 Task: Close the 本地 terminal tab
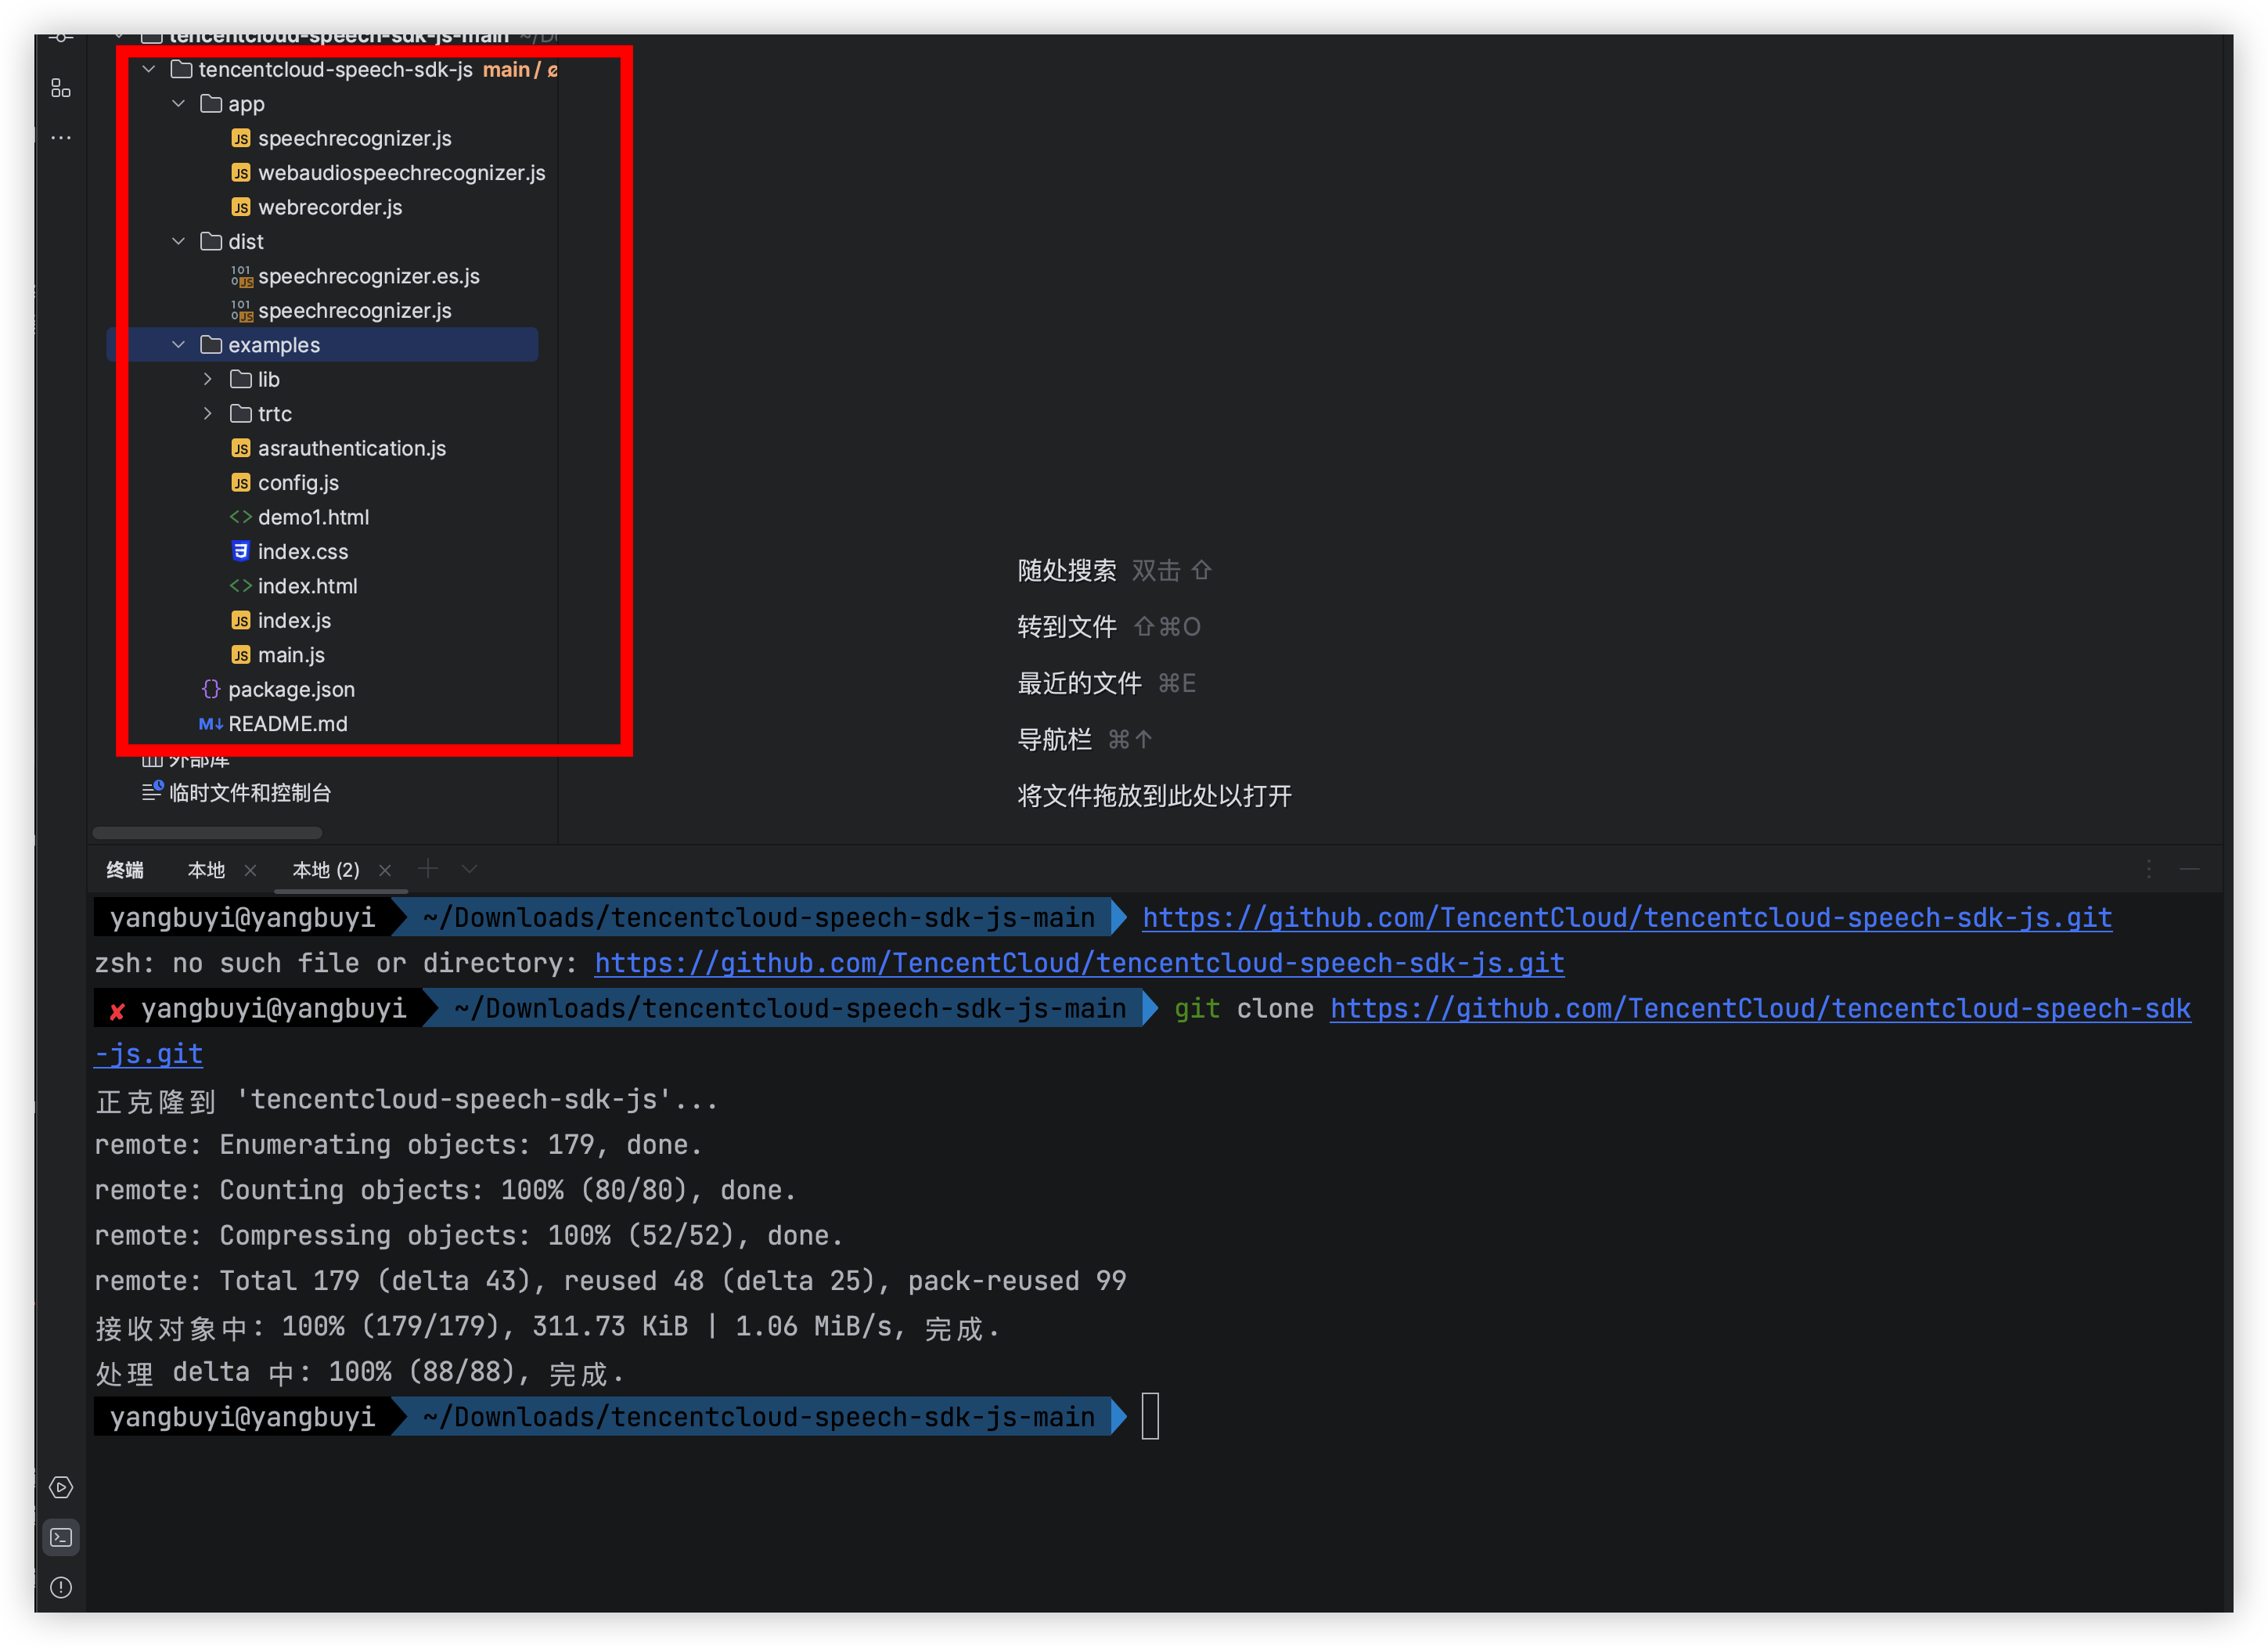click(251, 870)
